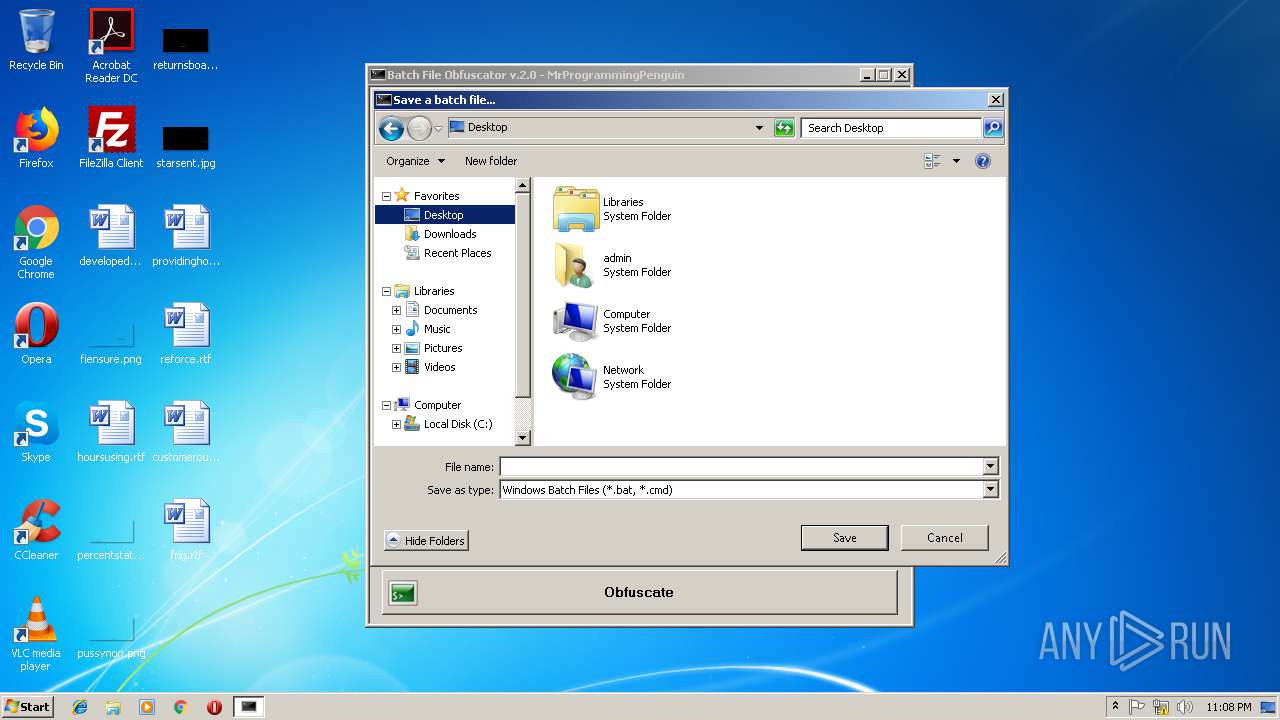Select the reforce.rtf desktop file
This screenshot has height=720, width=1280.
[186, 334]
